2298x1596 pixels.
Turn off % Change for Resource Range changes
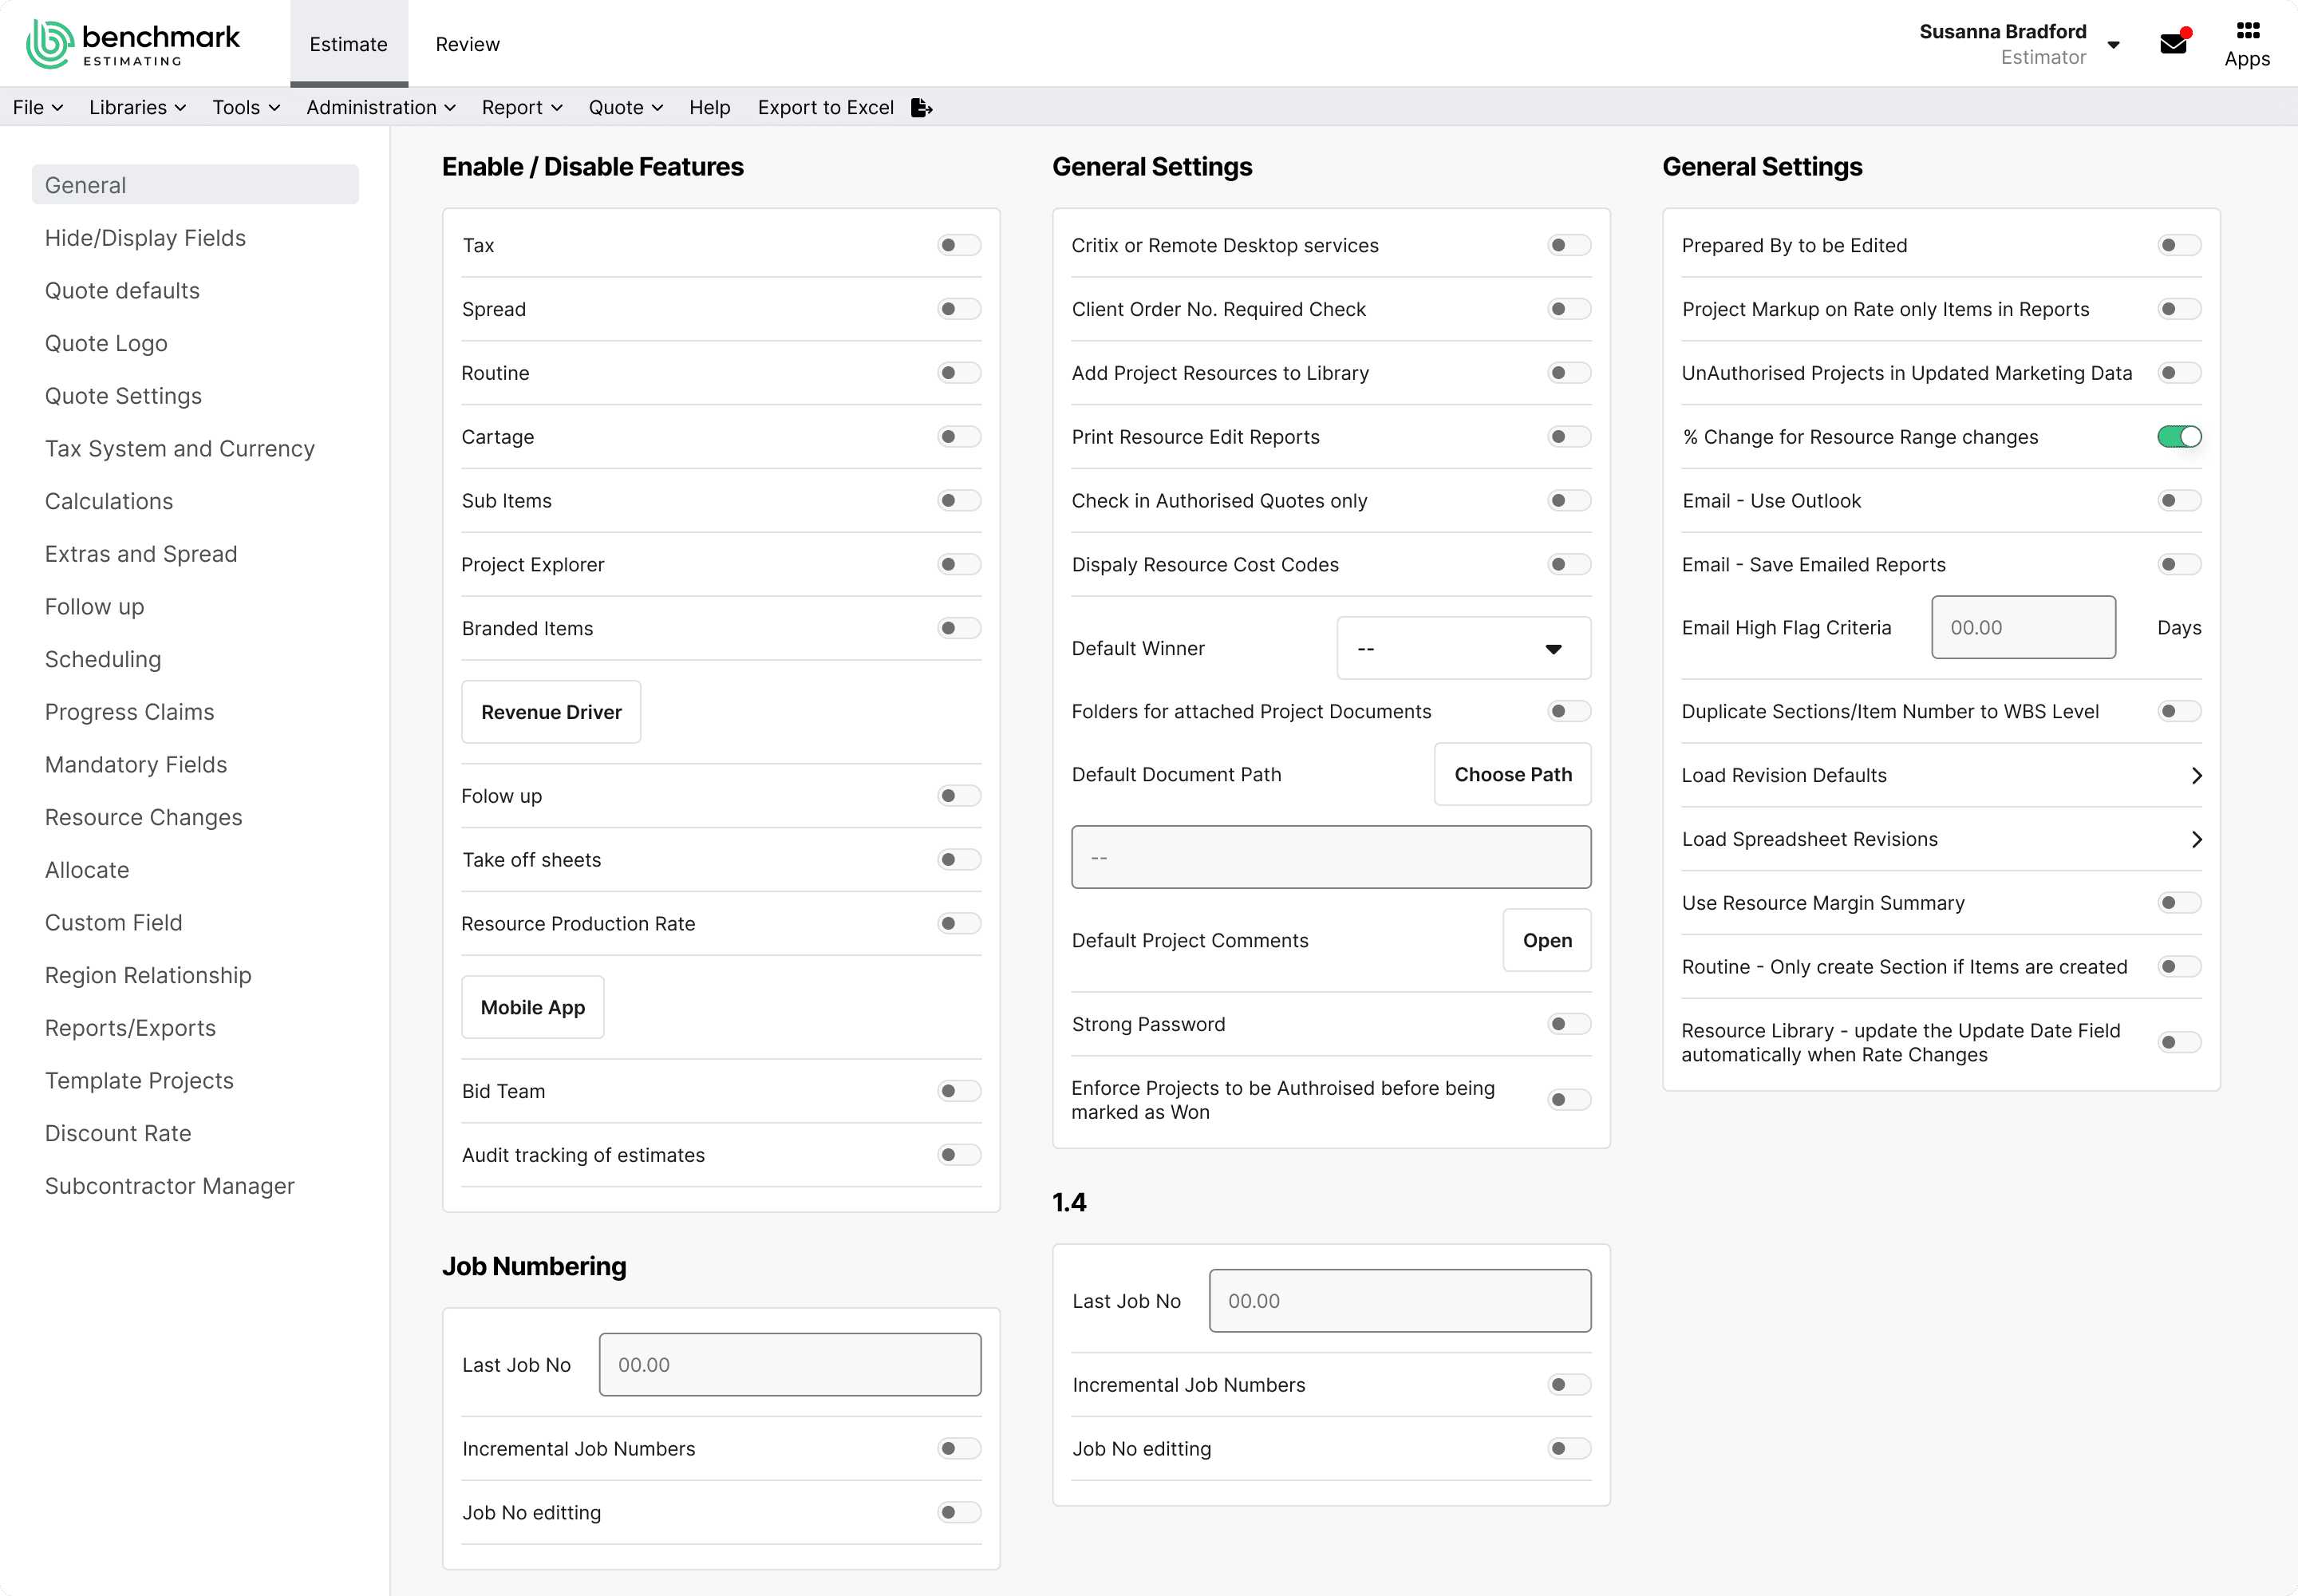tap(2179, 437)
